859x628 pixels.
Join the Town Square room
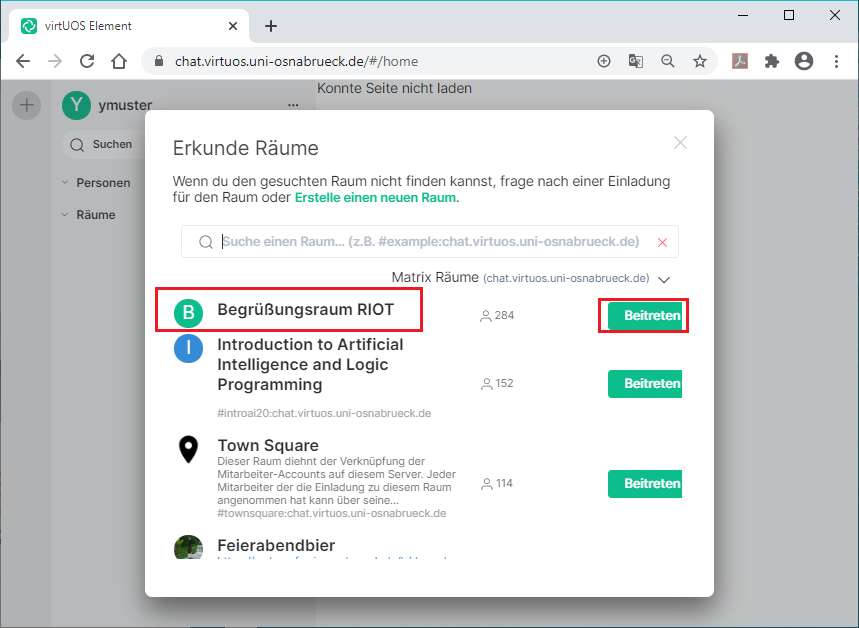tap(645, 484)
